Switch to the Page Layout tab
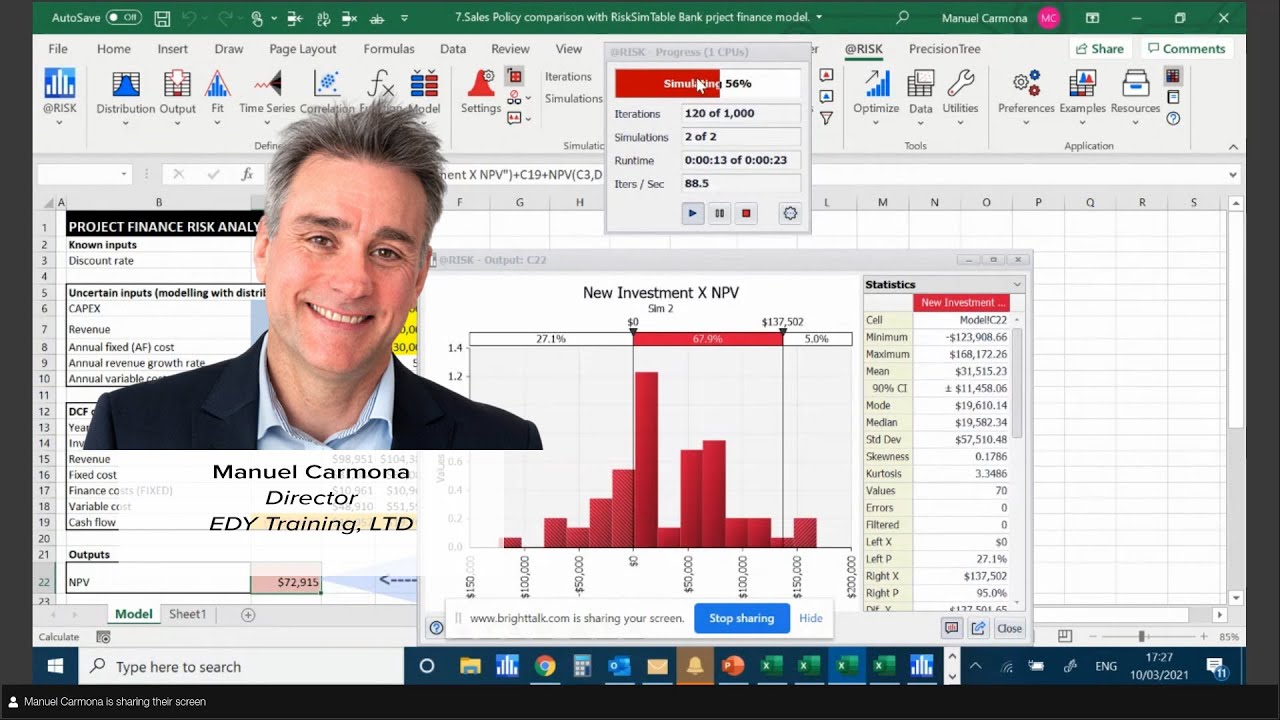The width and height of the screenshot is (1280, 720). [303, 49]
